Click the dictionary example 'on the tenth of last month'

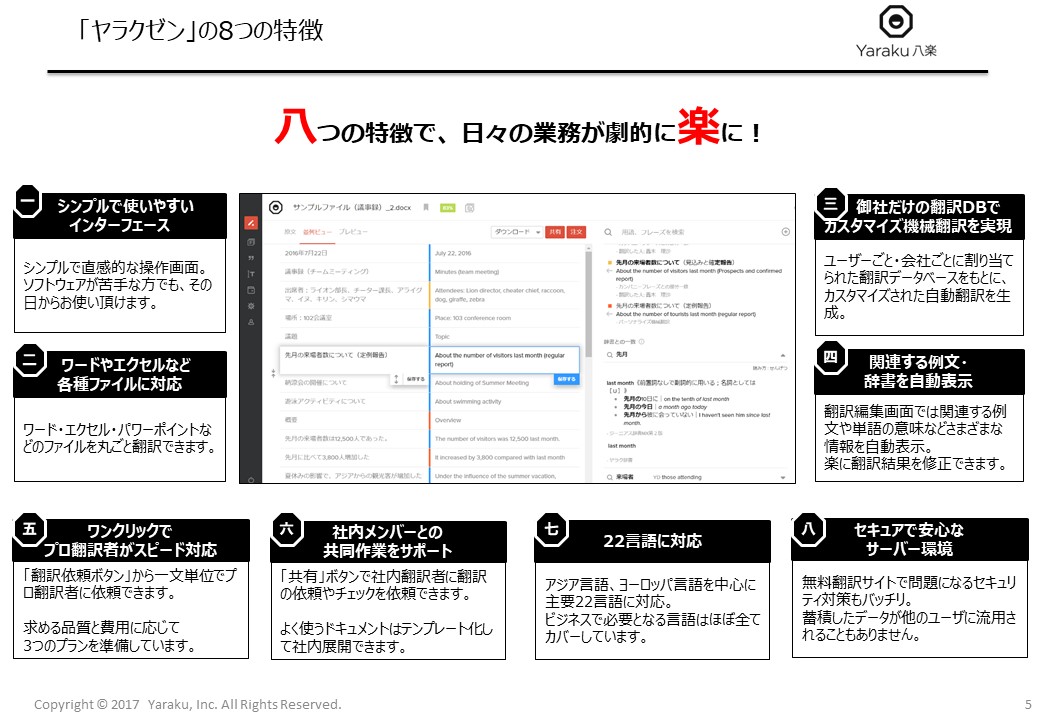(696, 399)
